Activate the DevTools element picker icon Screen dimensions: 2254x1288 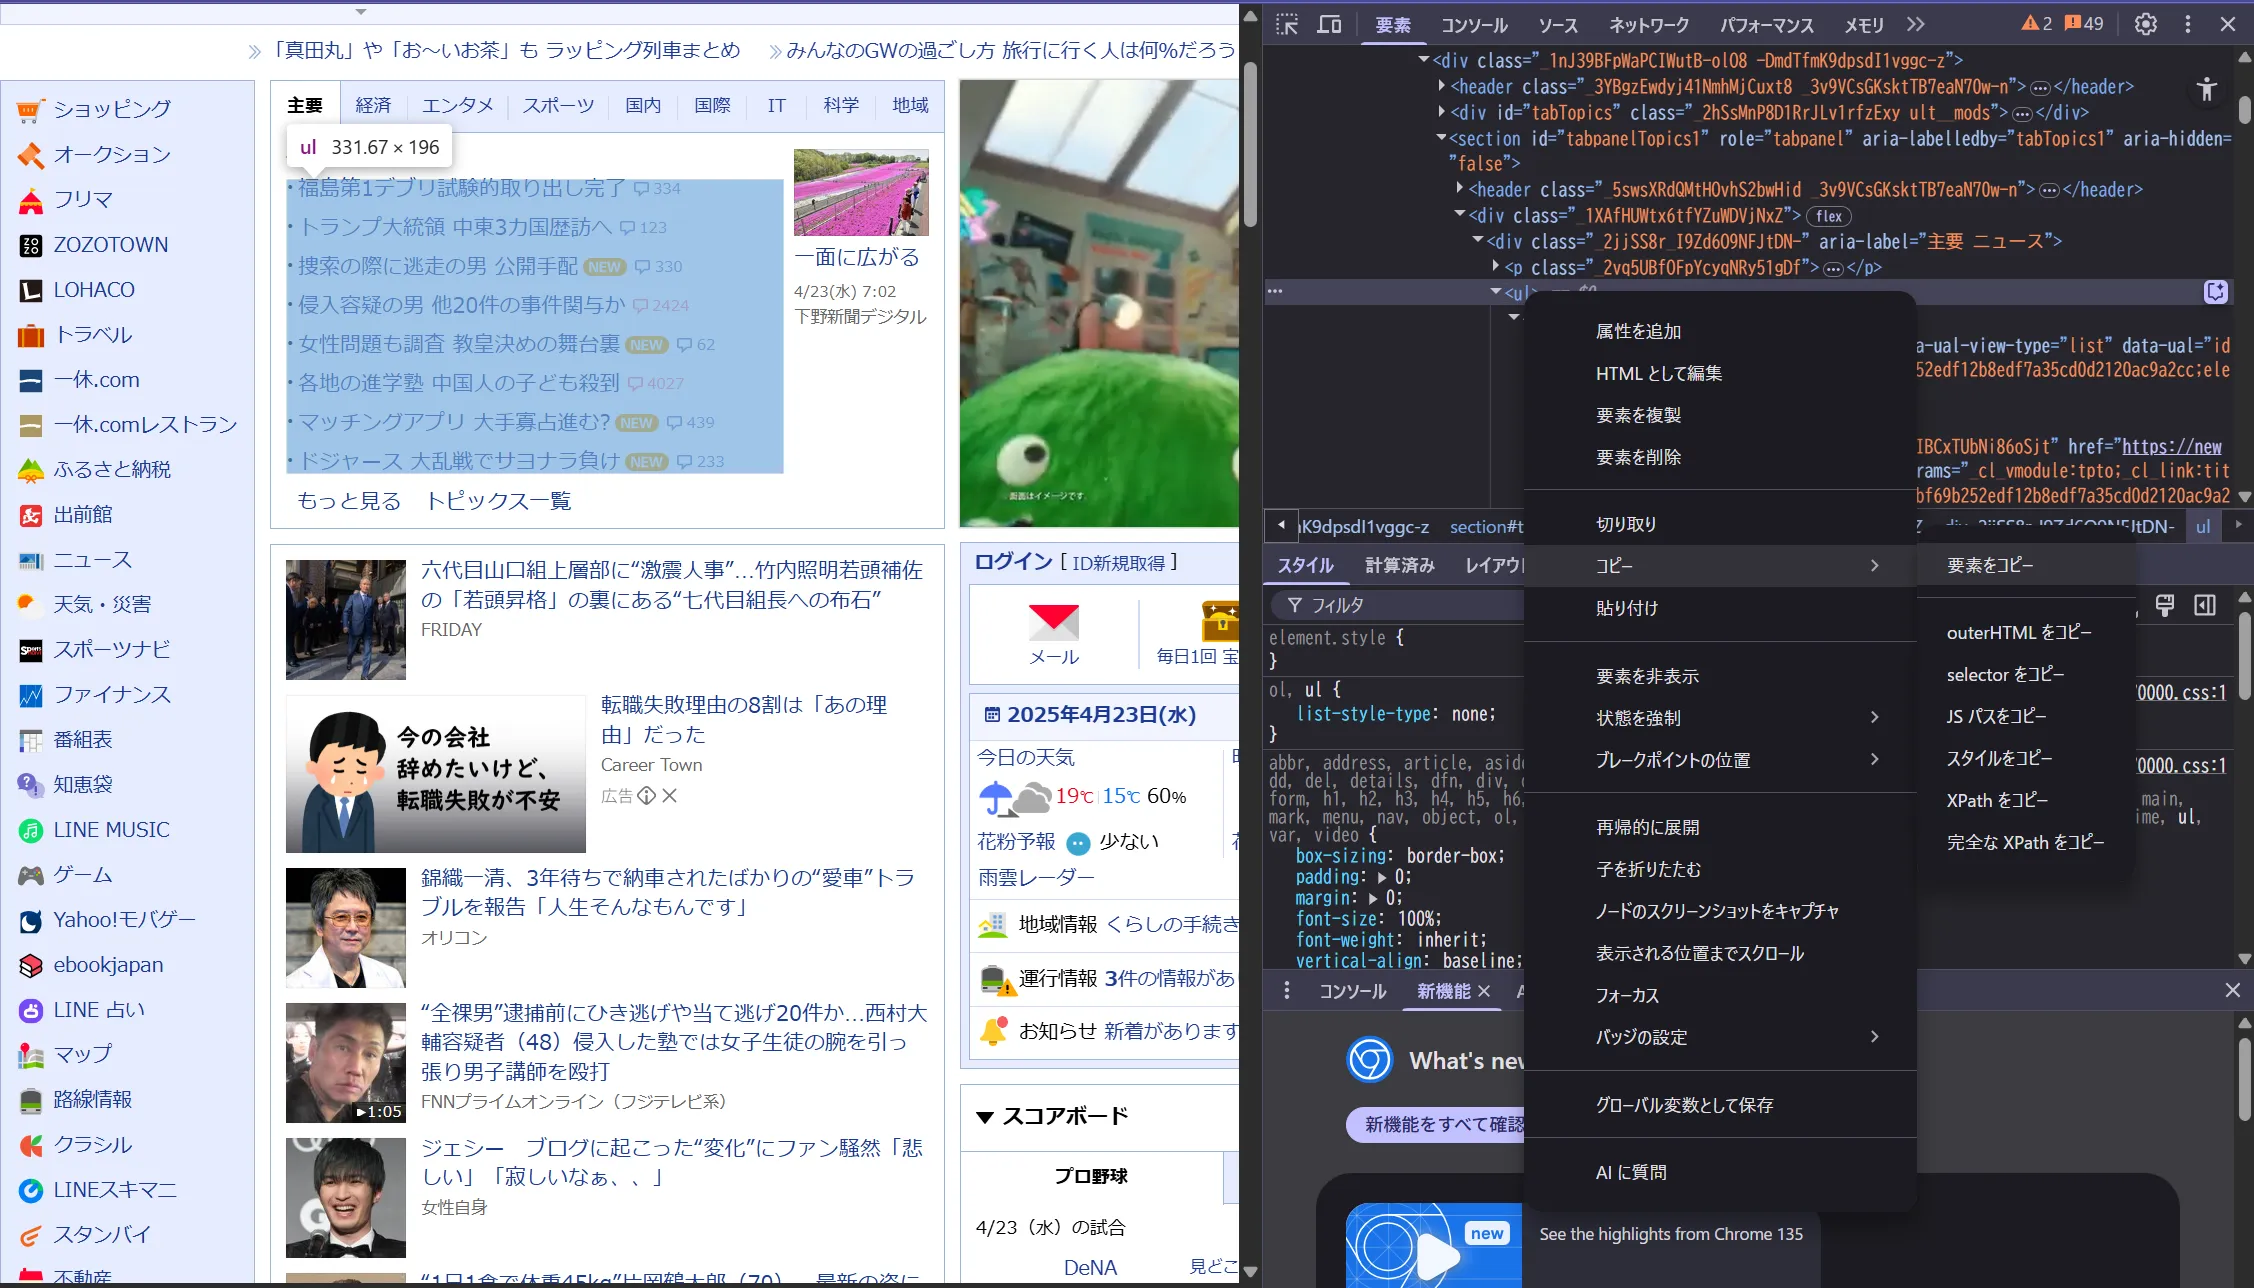coord(1287,25)
